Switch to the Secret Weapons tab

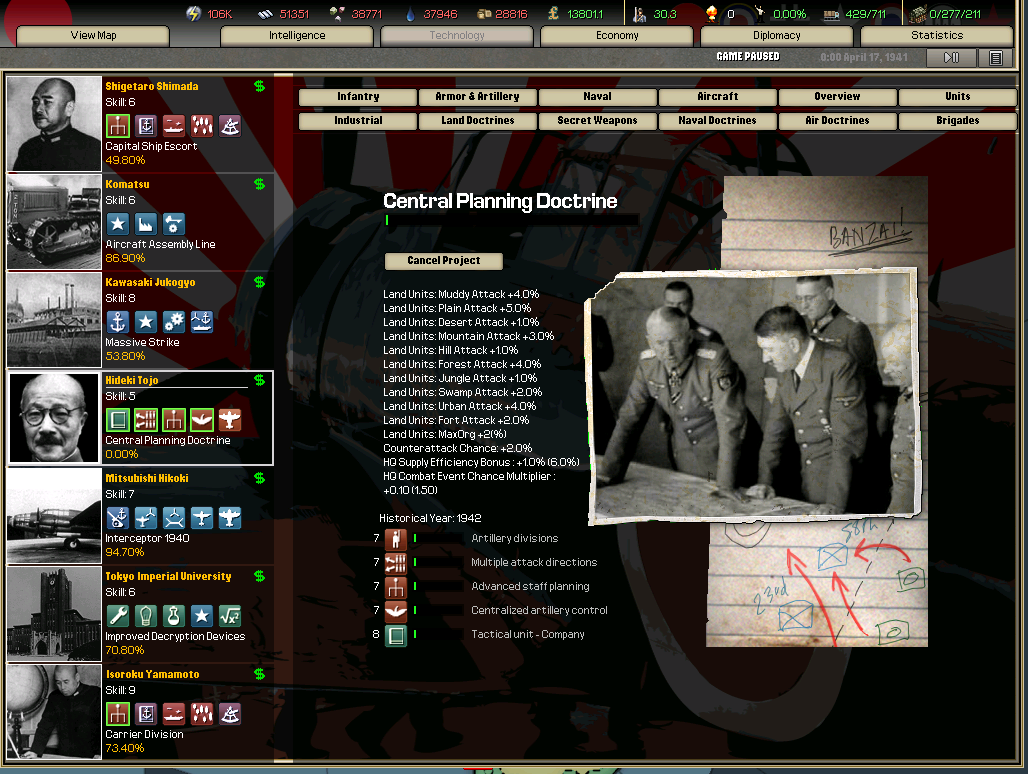597,121
